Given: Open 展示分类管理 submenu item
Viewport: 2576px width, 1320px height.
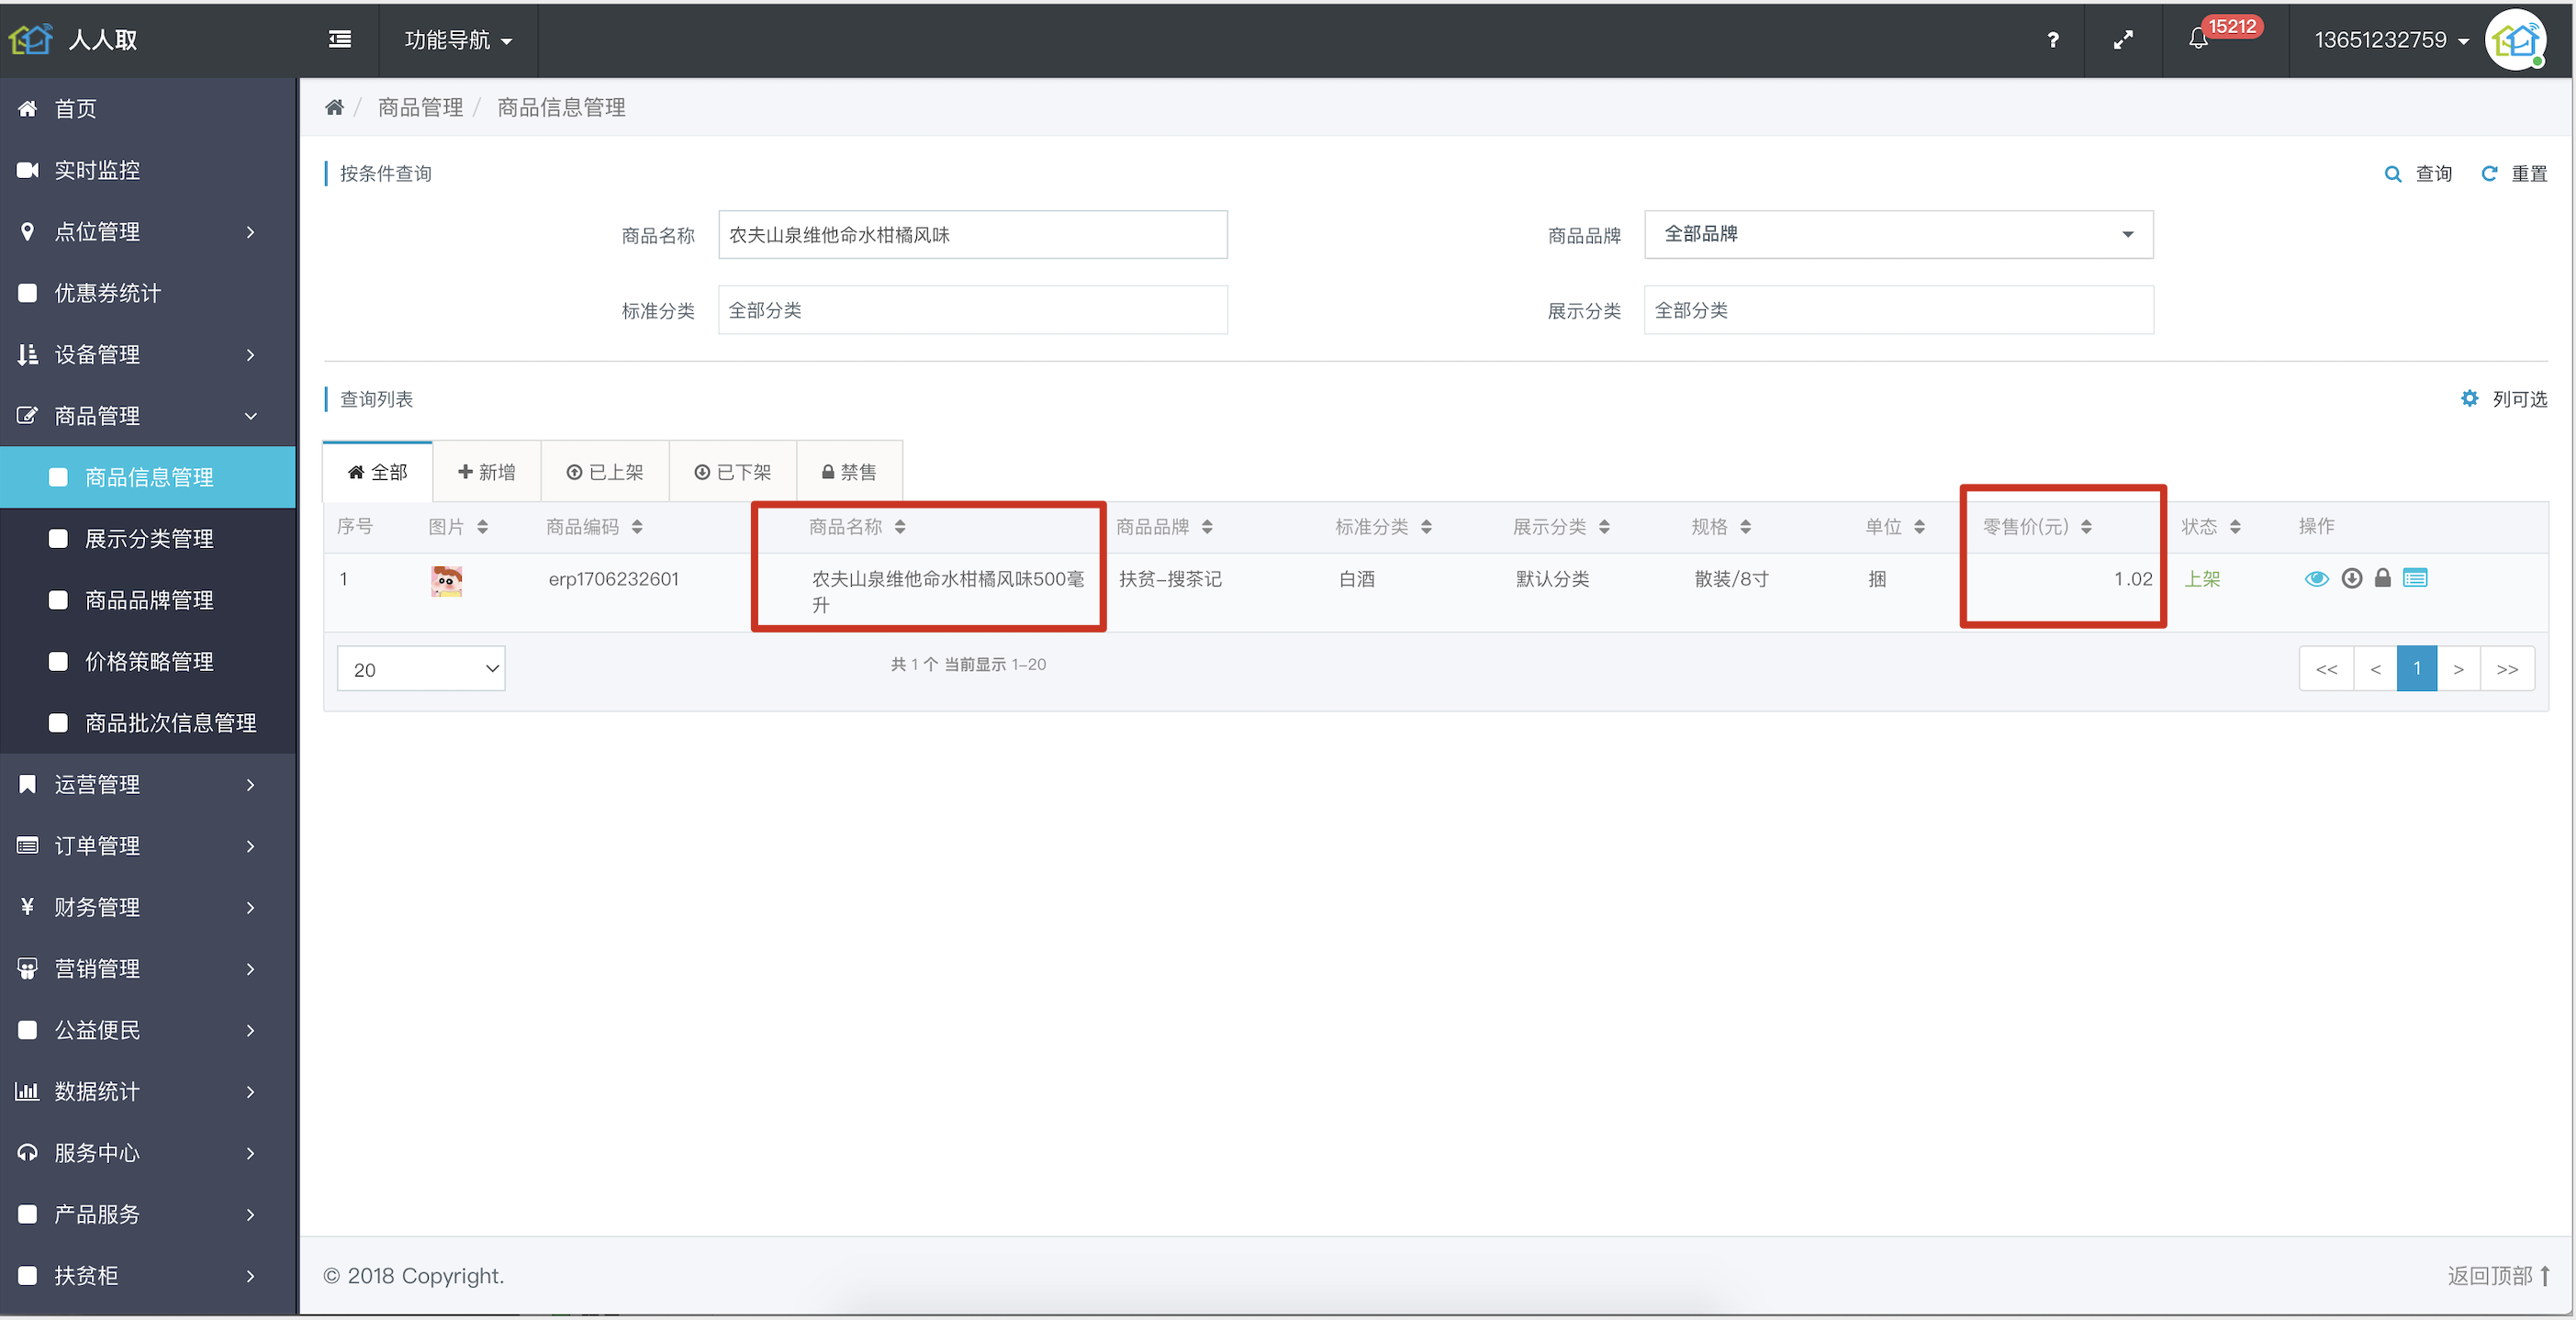Looking at the screenshot, I should click(148, 539).
